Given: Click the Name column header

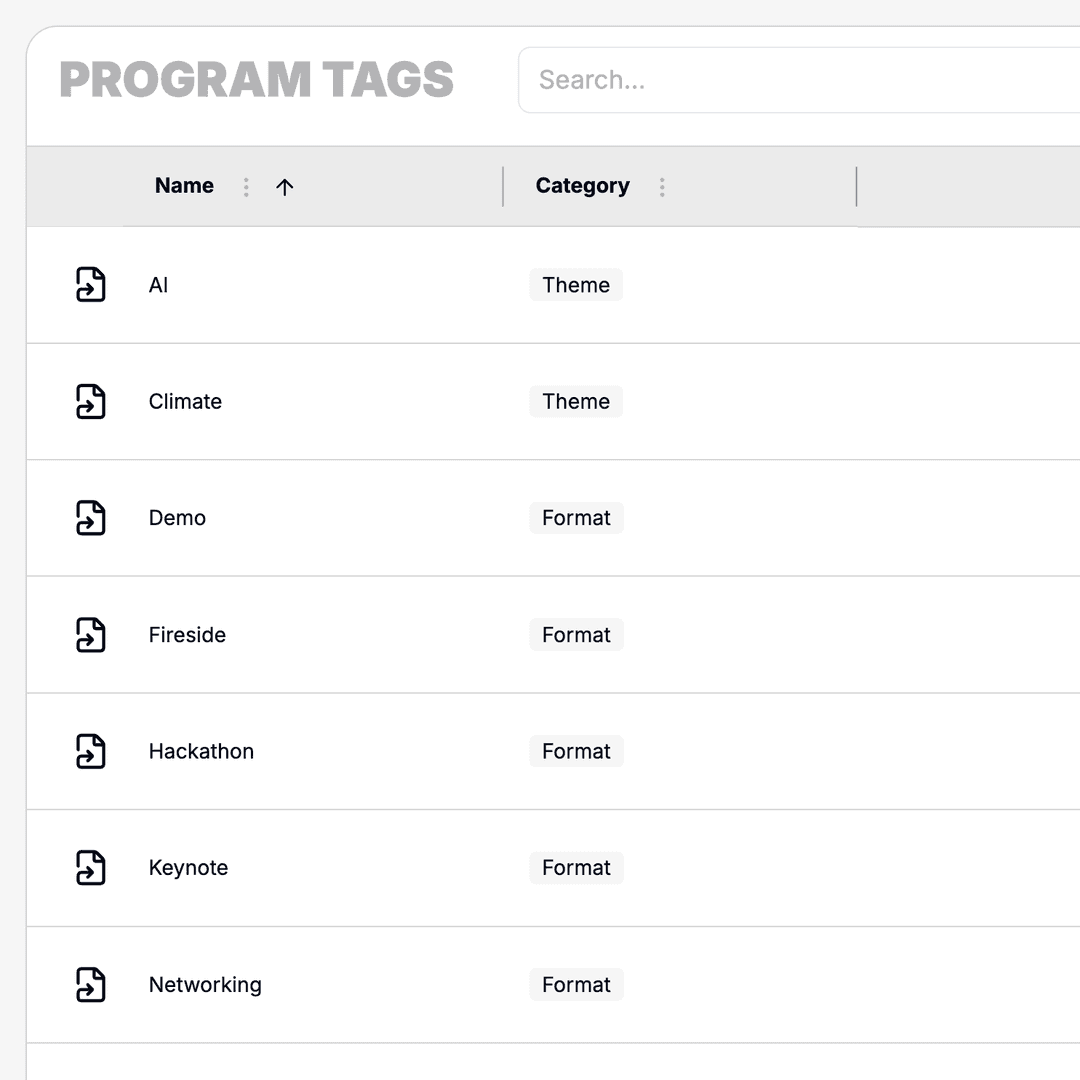Looking at the screenshot, I should click(x=184, y=185).
